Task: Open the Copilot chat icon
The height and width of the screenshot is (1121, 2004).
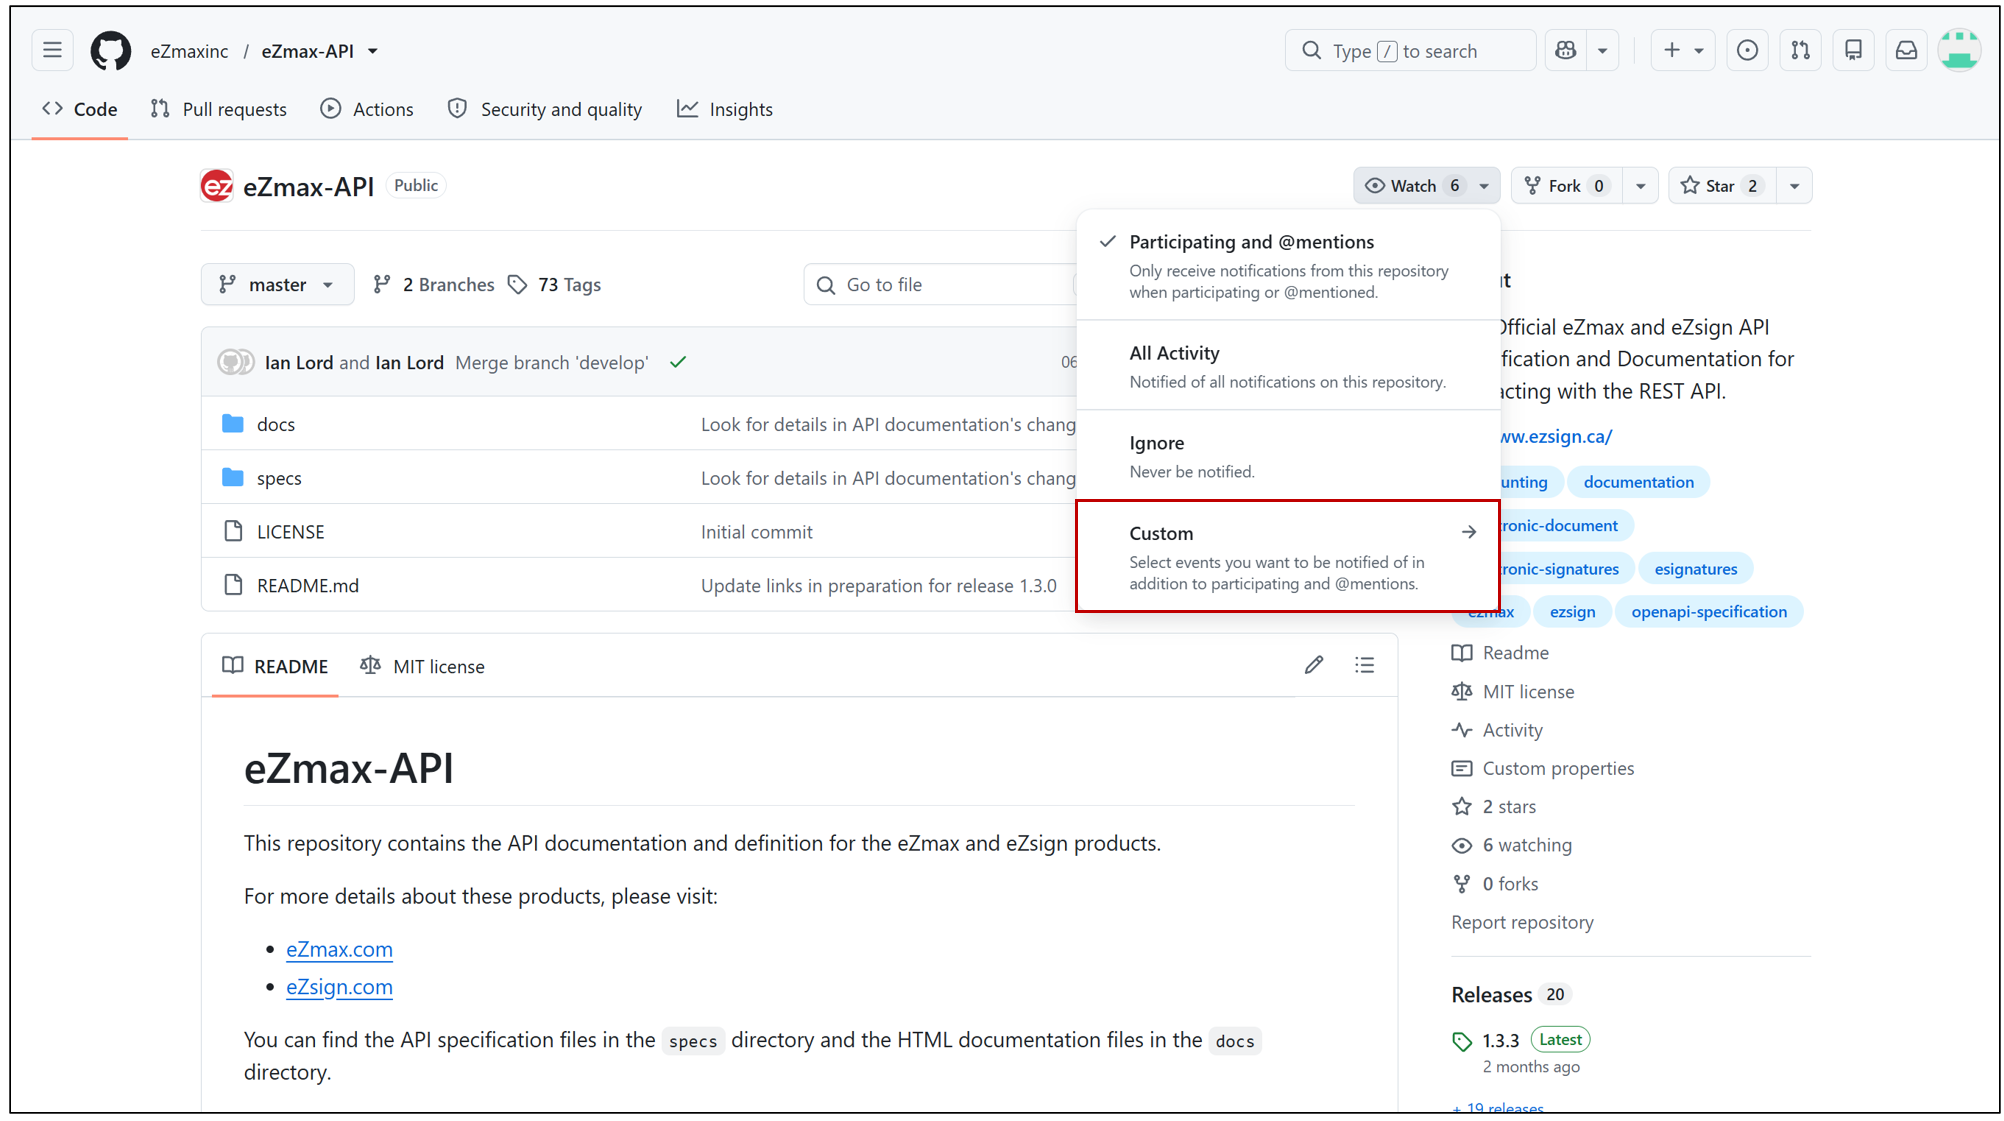Action: pyautogui.click(x=1566, y=50)
